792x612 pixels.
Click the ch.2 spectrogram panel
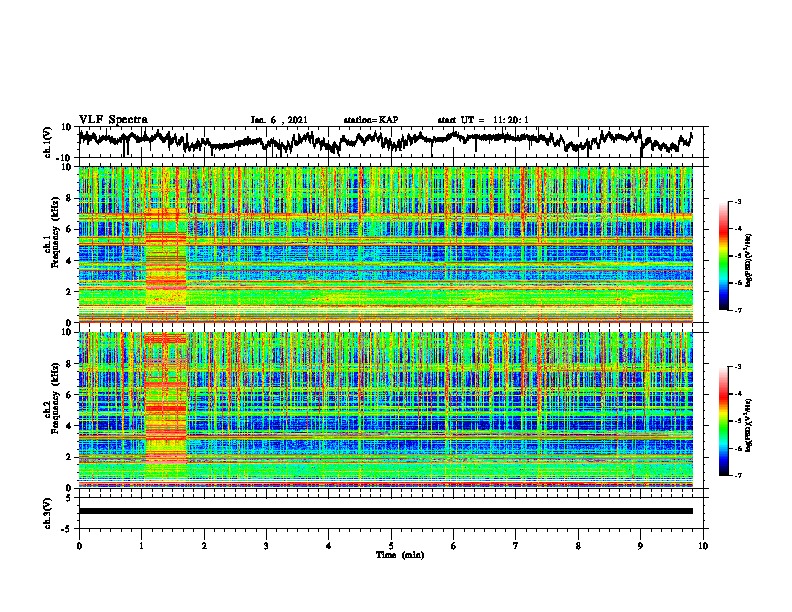coord(385,410)
